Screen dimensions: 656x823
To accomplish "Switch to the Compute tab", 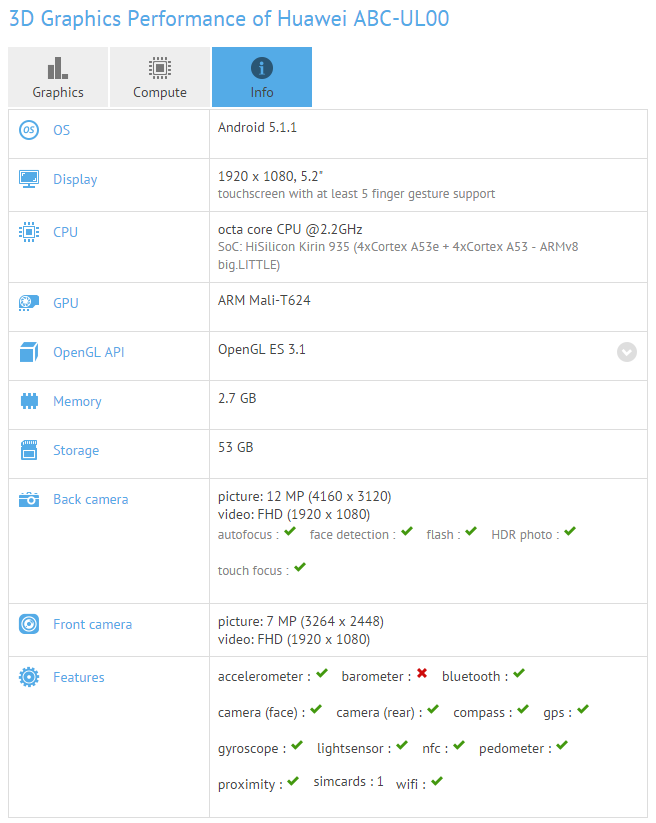I will tap(160, 77).
